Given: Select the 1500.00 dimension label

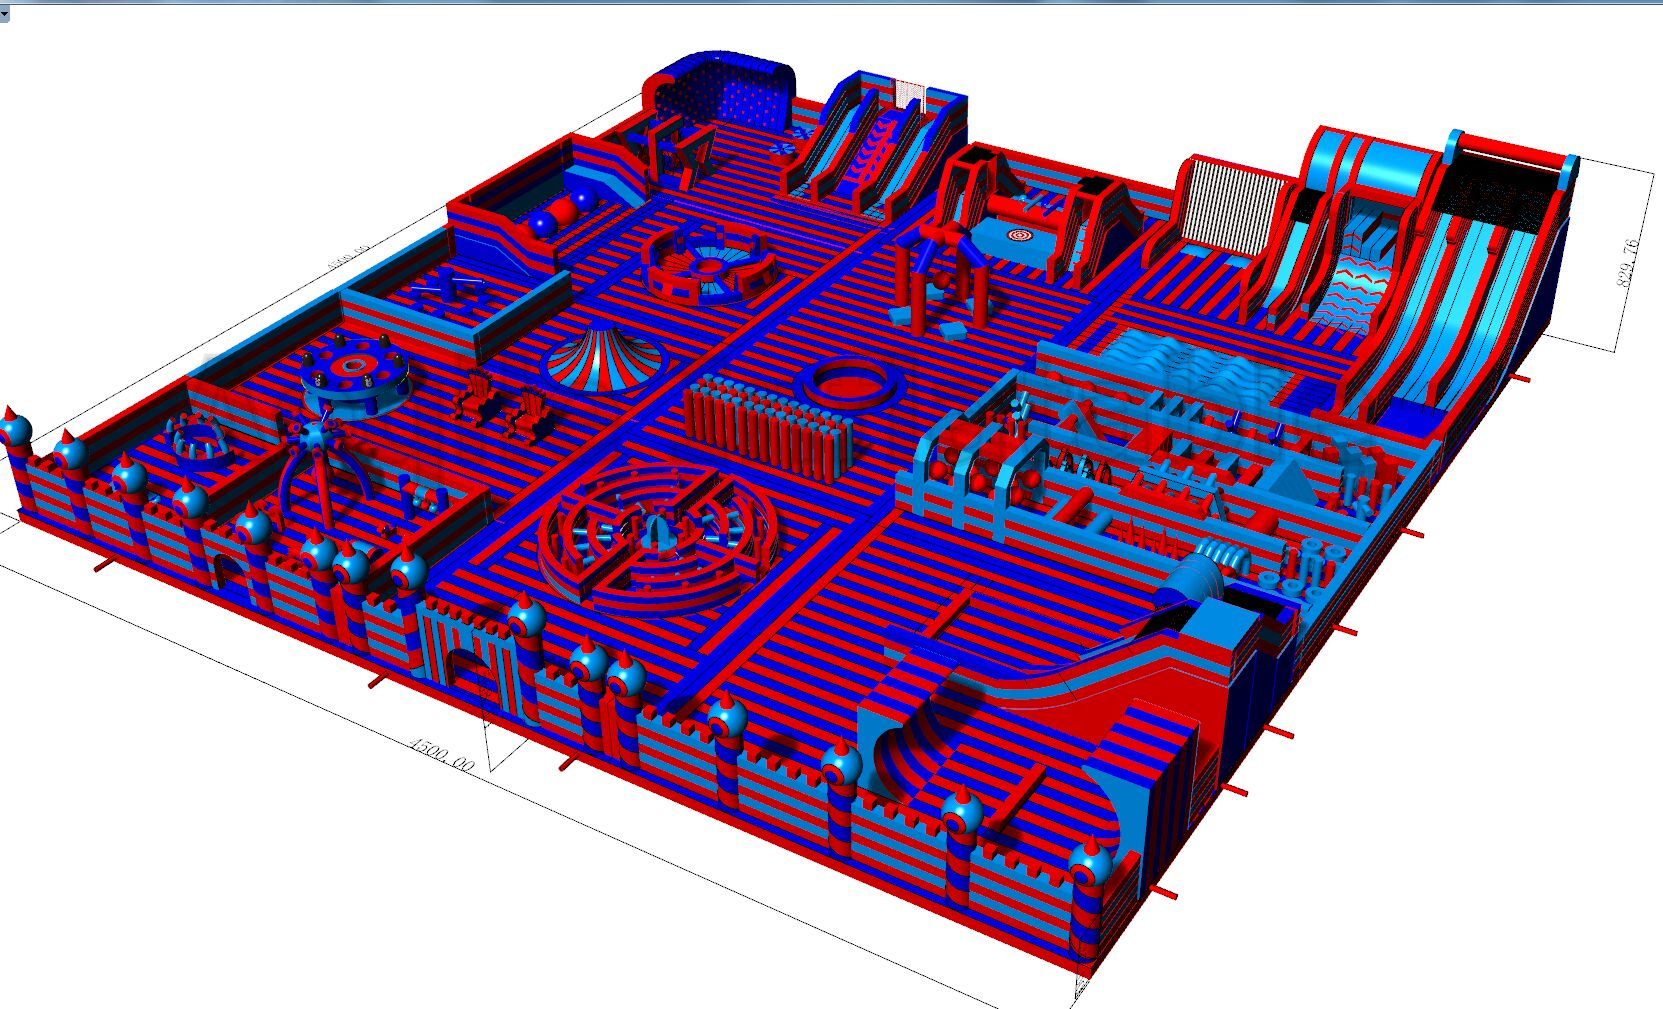Looking at the screenshot, I should click(x=440, y=756).
